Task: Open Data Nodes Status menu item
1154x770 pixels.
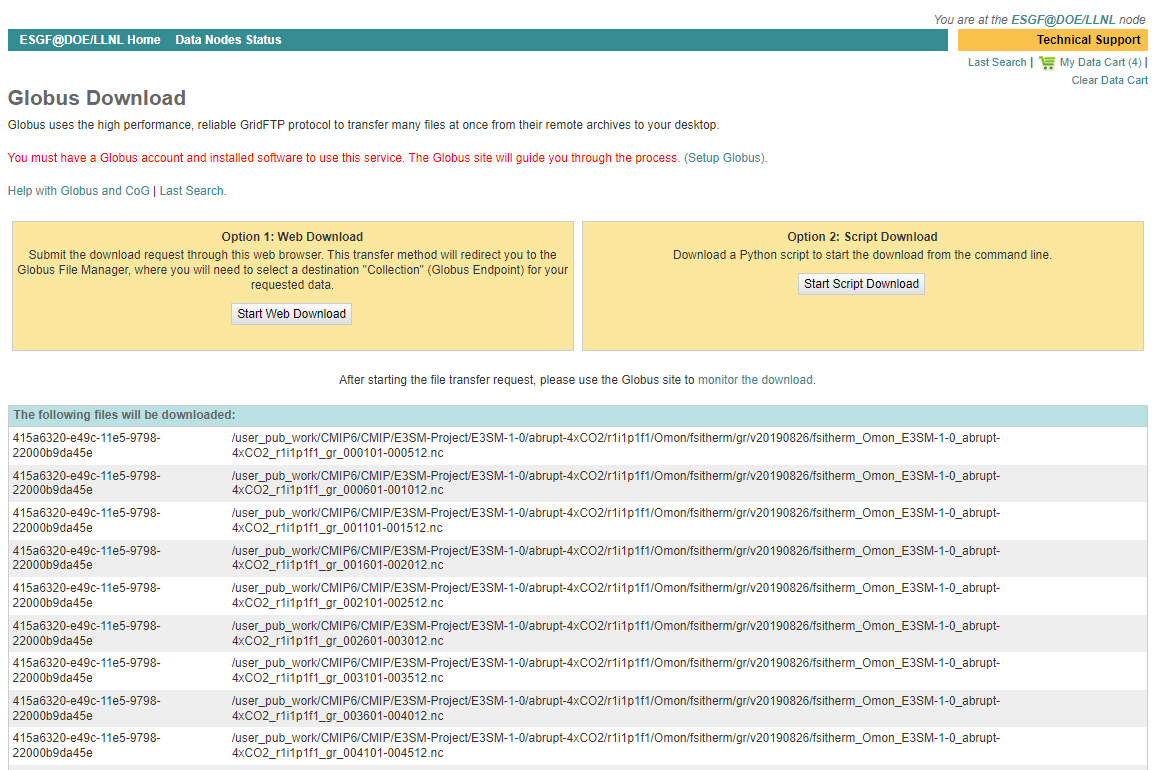Action: coord(228,40)
